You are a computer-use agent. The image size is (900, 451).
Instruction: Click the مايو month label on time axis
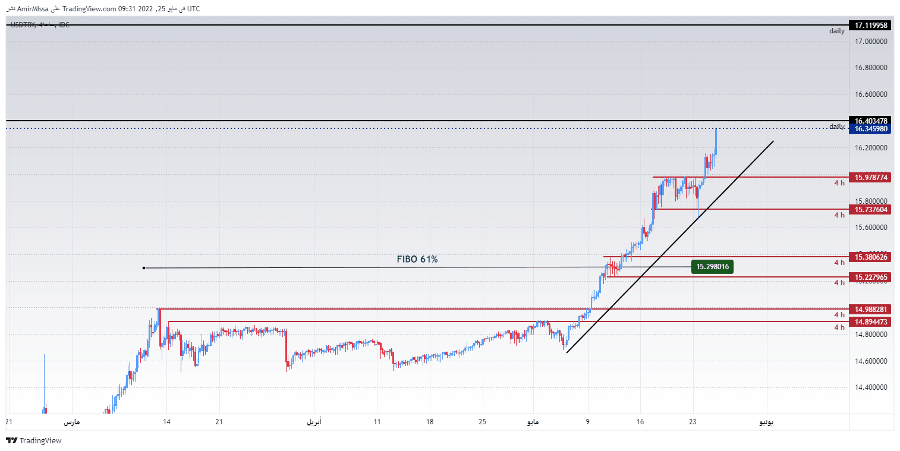pos(534,422)
